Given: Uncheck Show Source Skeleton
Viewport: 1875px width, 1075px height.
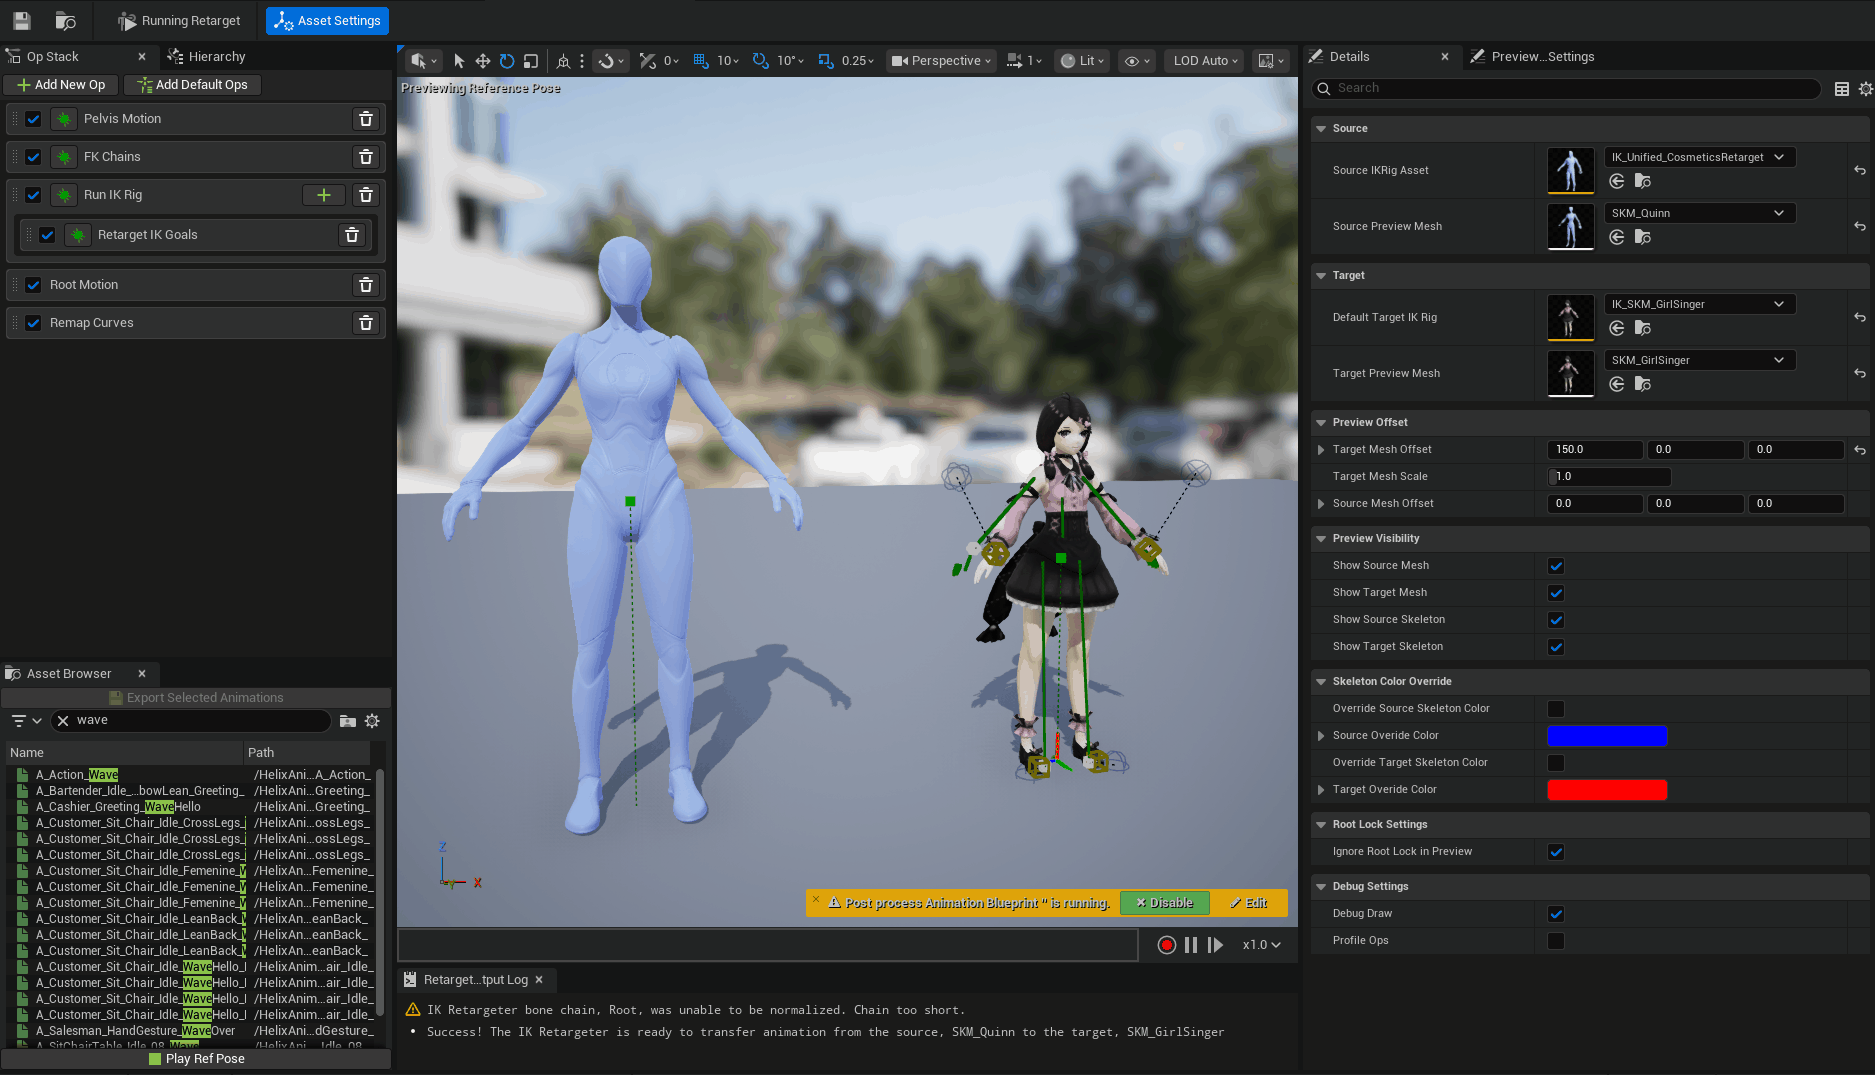Looking at the screenshot, I should click(x=1556, y=620).
